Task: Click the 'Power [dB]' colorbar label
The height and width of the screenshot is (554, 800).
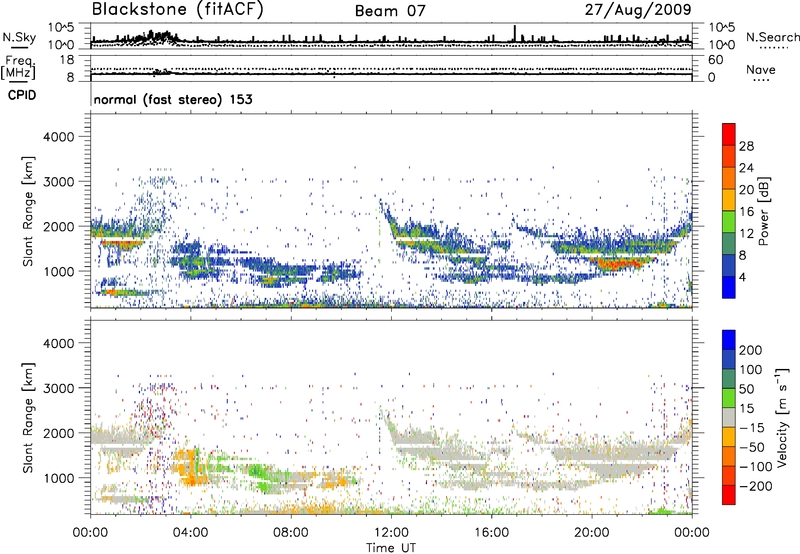Action: pos(763,211)
